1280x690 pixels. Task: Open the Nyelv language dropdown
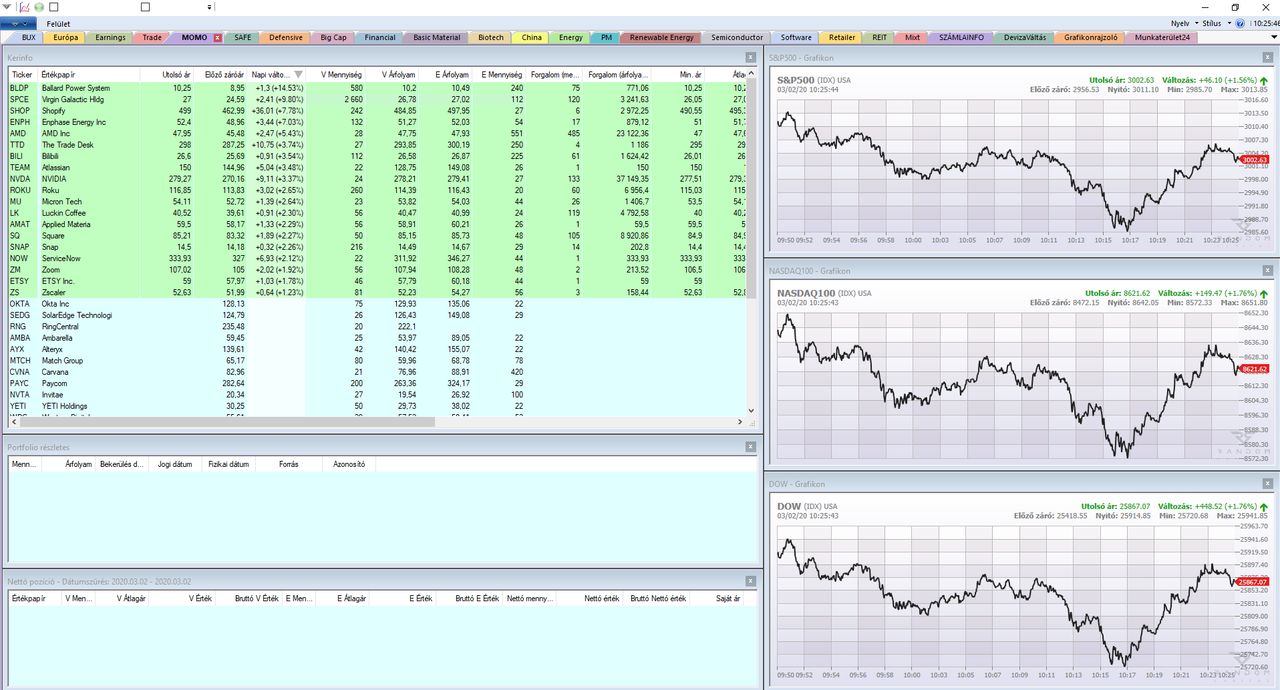1183,23
